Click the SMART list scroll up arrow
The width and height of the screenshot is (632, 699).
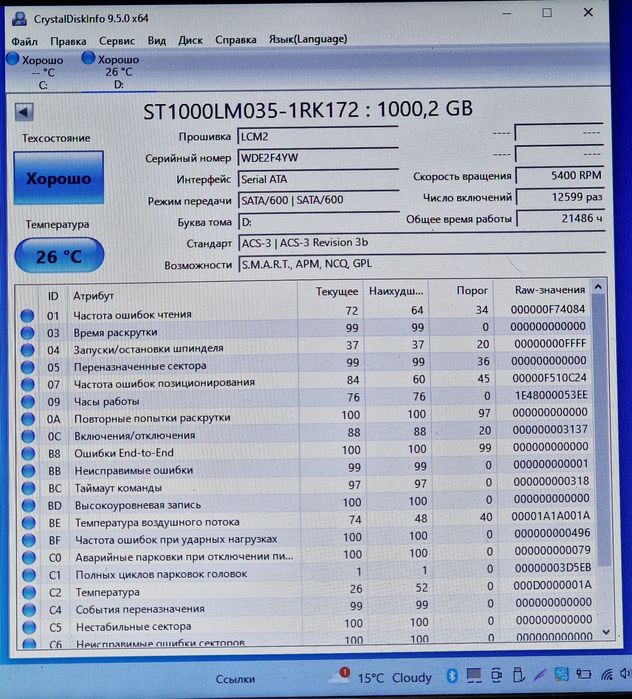pos(598,288)
